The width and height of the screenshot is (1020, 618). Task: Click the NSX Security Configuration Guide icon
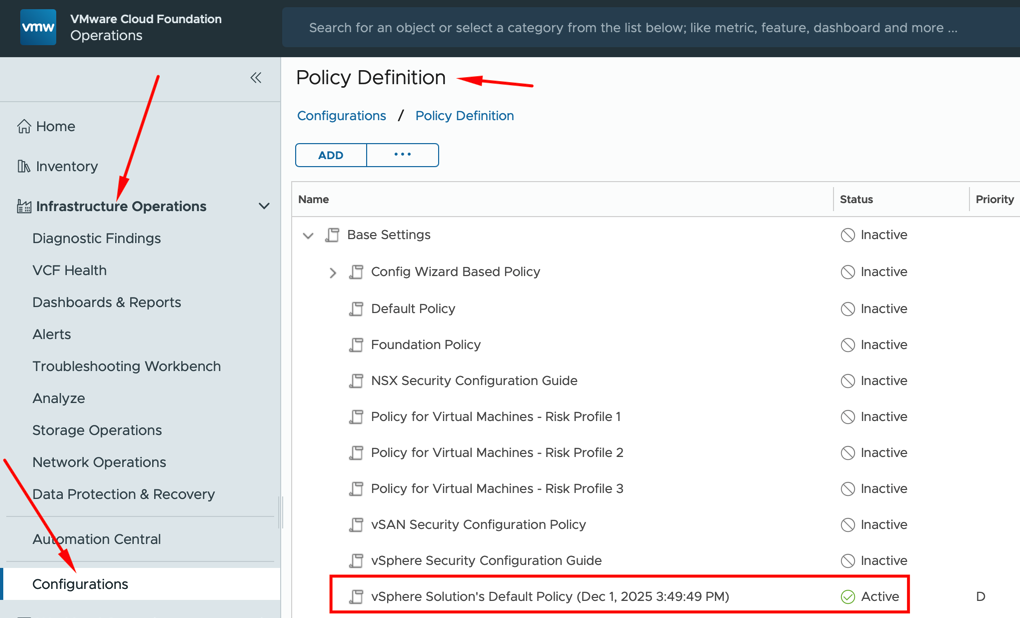coord(356,381)
